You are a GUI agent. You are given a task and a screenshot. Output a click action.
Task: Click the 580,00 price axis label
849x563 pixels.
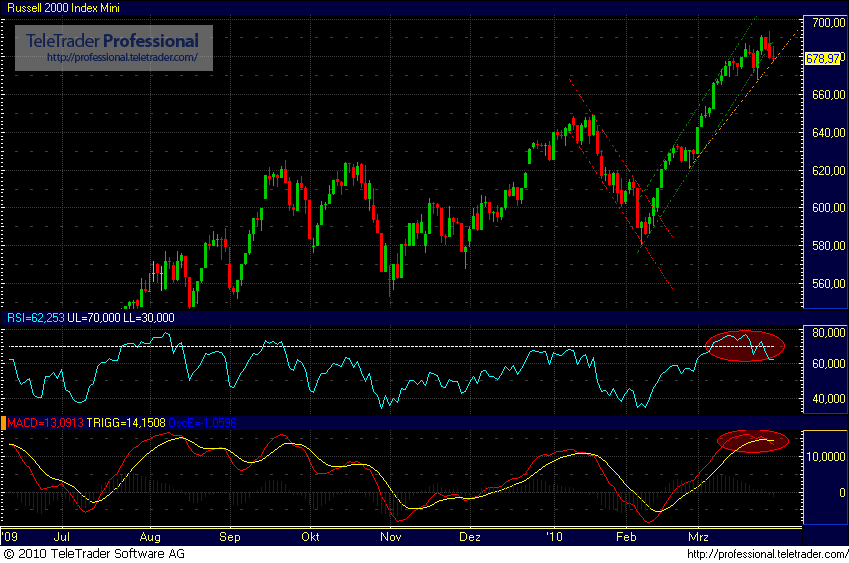click(x=828, y=246)
